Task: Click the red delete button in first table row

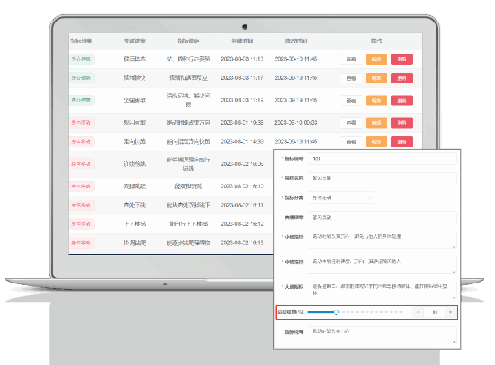Action: click(402, 59)
